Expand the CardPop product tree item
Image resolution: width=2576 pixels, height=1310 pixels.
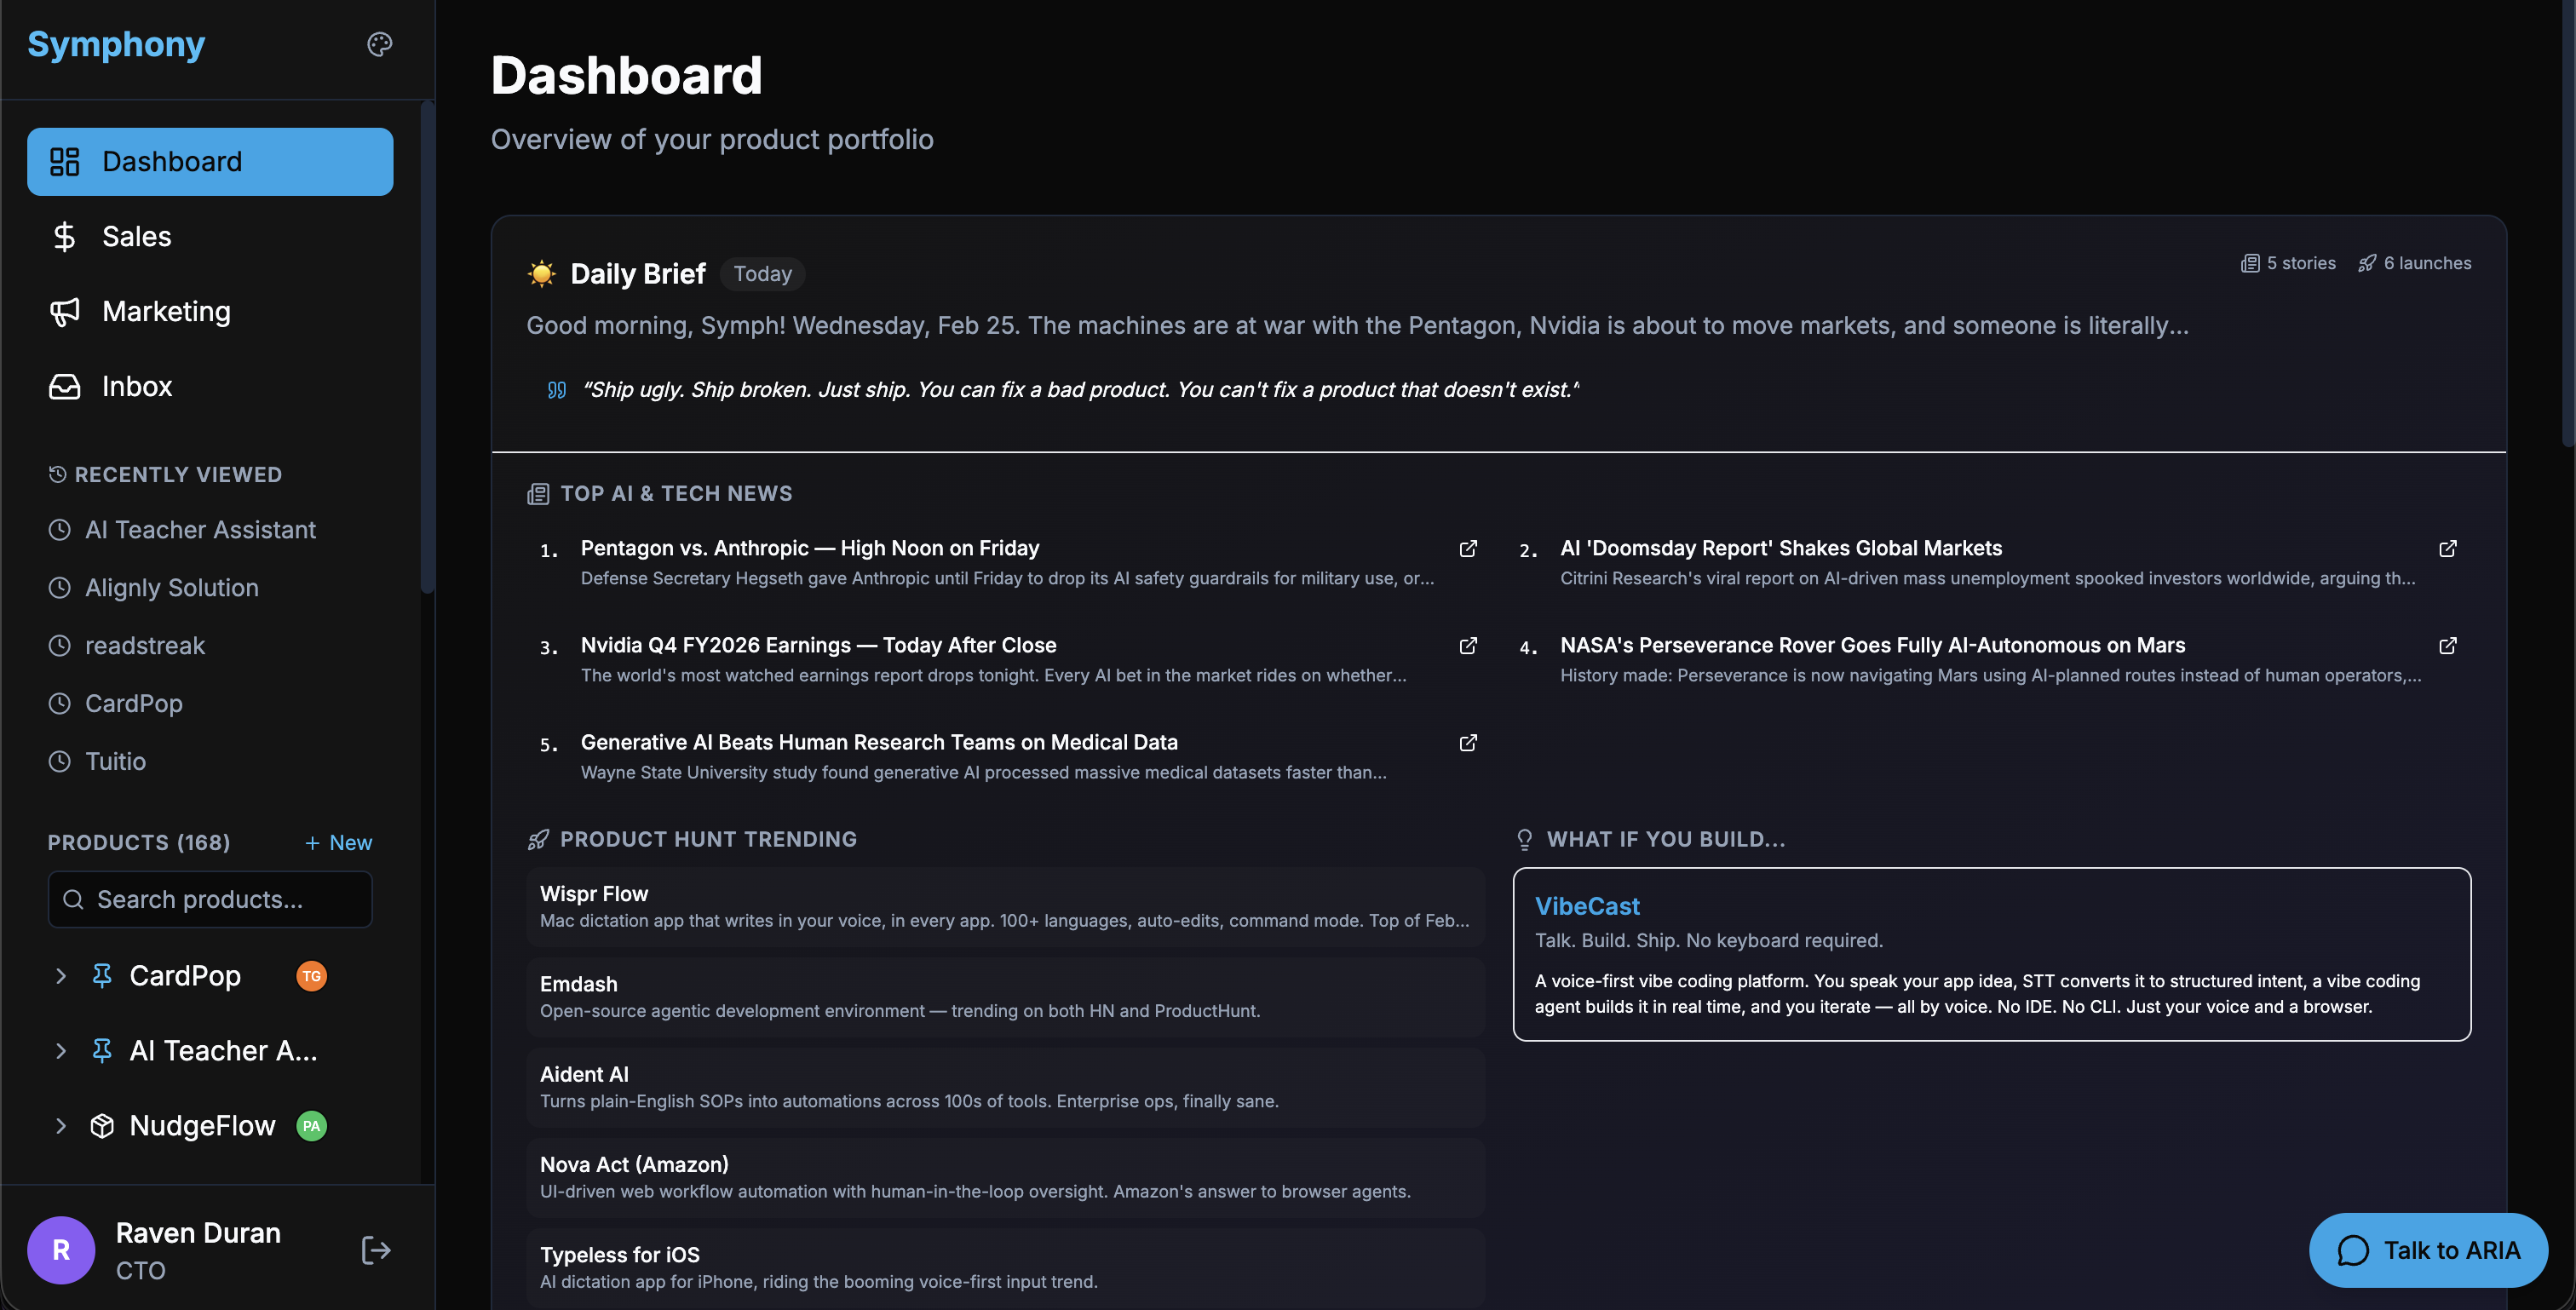[x=61, y=976]
